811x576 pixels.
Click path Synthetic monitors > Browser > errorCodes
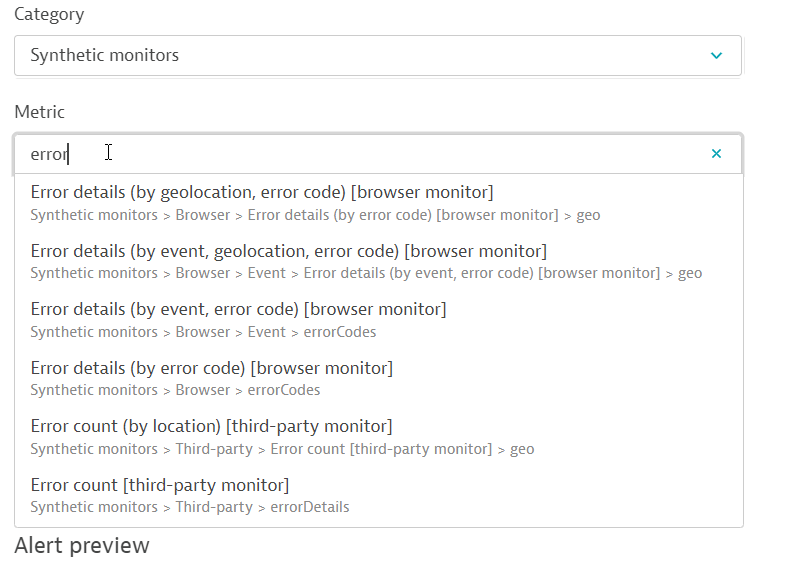pos(175,390)
